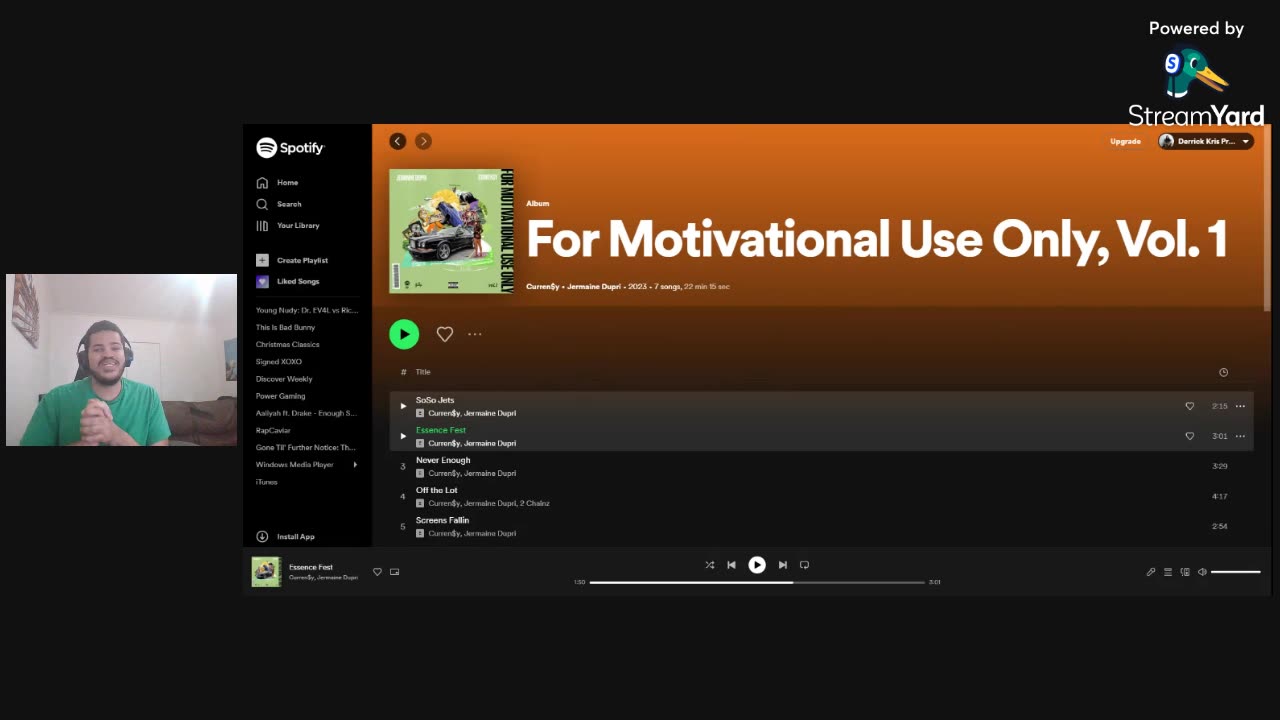Adjust the volume slider
Viewport: 1280px width, 720px height.
pyautogui.click(x=1236, y=572)
